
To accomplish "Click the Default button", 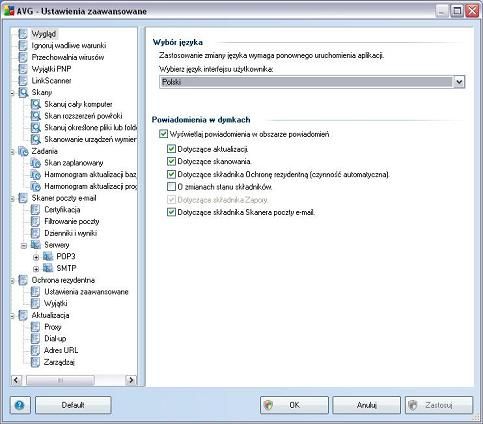I will (73, 405).
